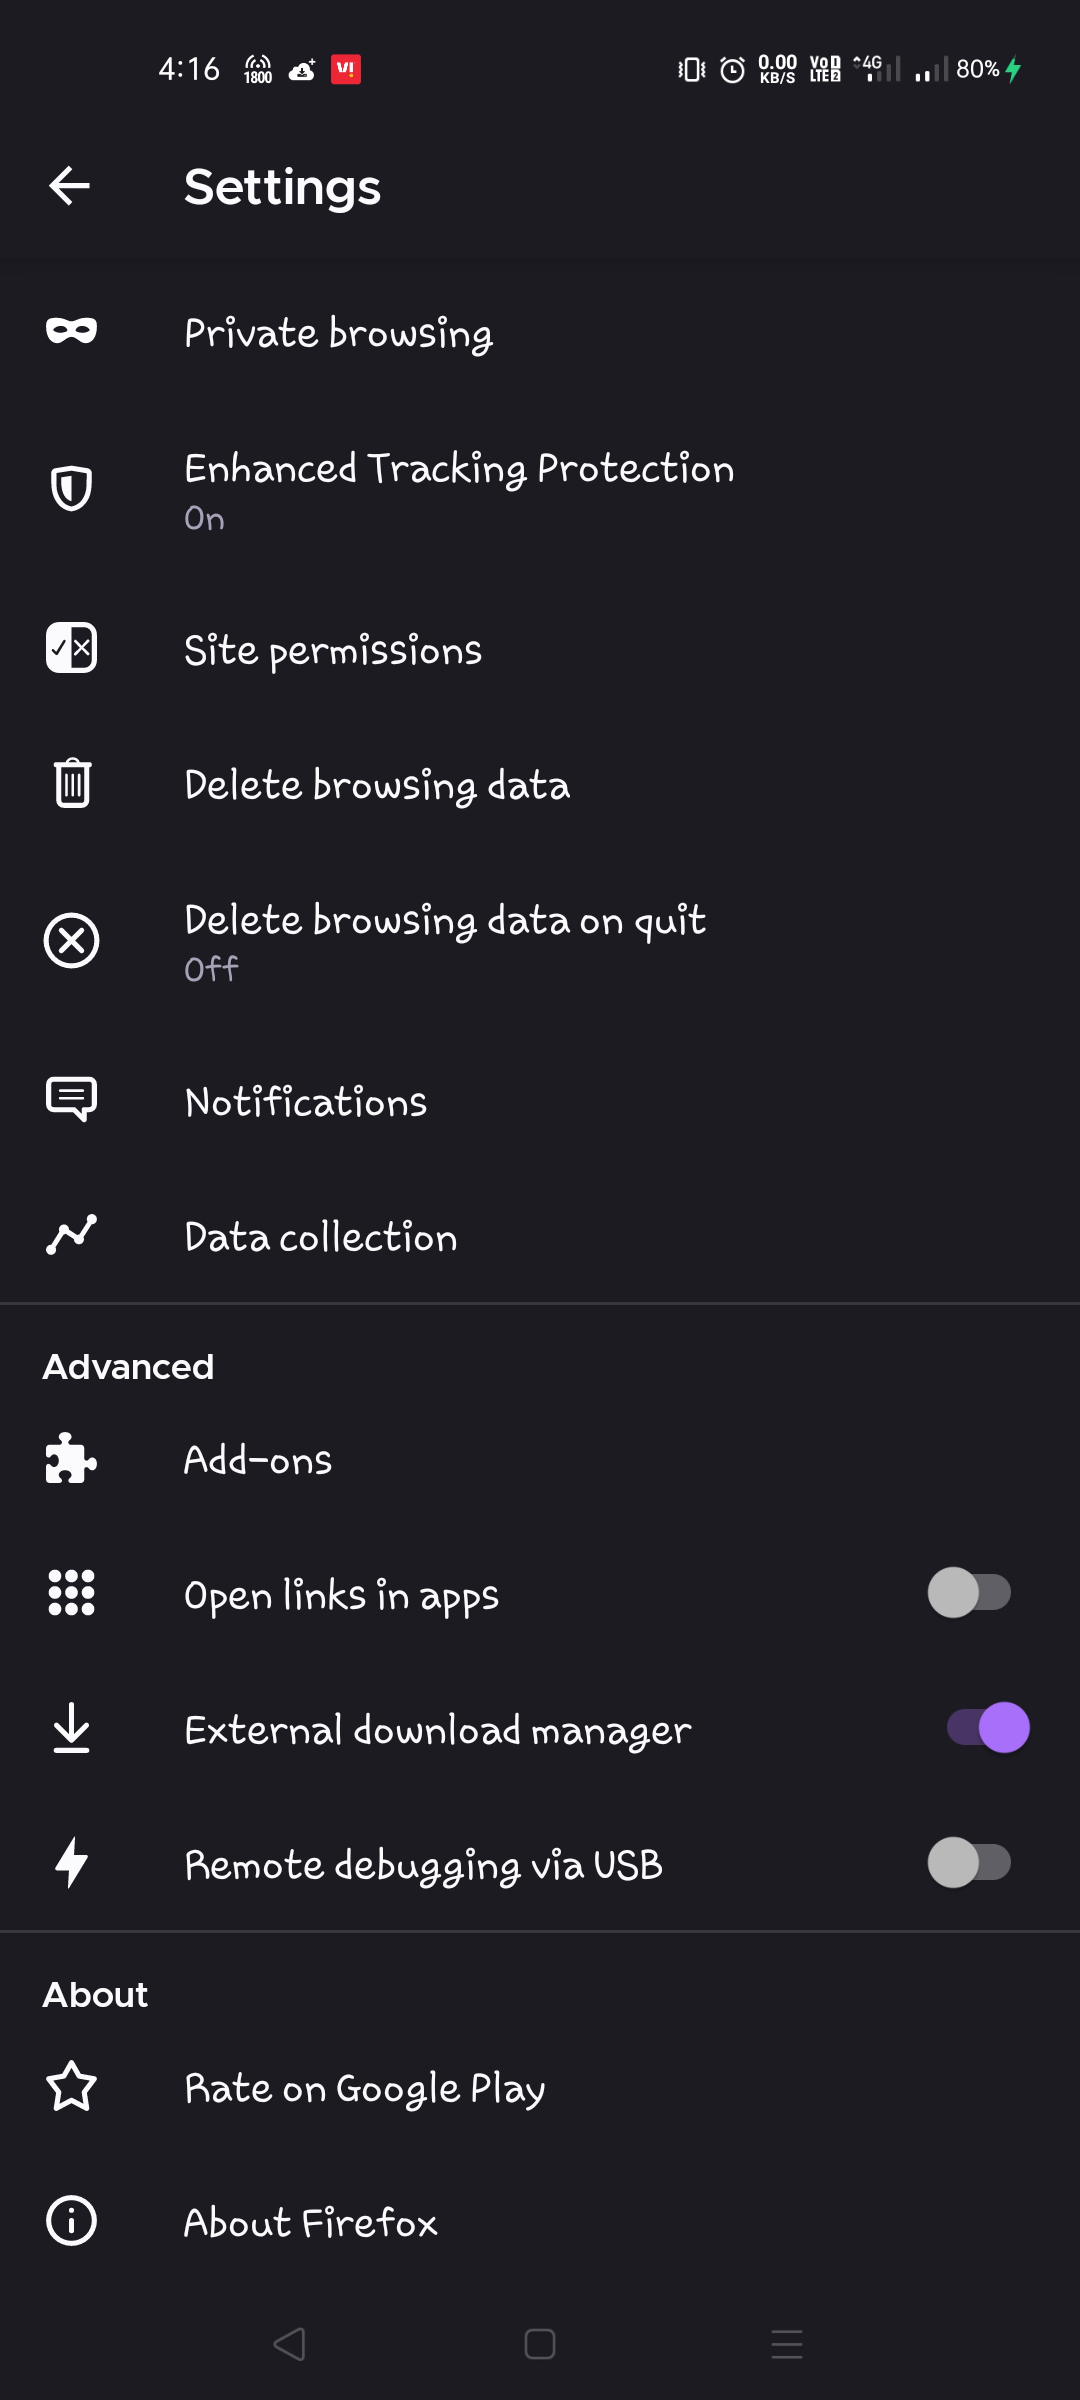Tap the trash can icon
1080x2400 pixels.
(71, 783)
